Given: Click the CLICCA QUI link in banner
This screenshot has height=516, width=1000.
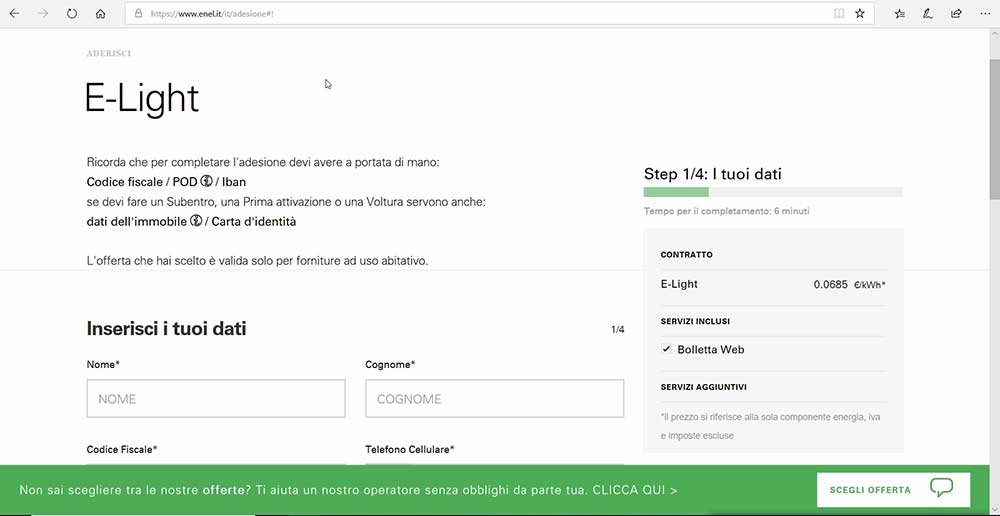Looking at the screenshot, I should (635, 490).
